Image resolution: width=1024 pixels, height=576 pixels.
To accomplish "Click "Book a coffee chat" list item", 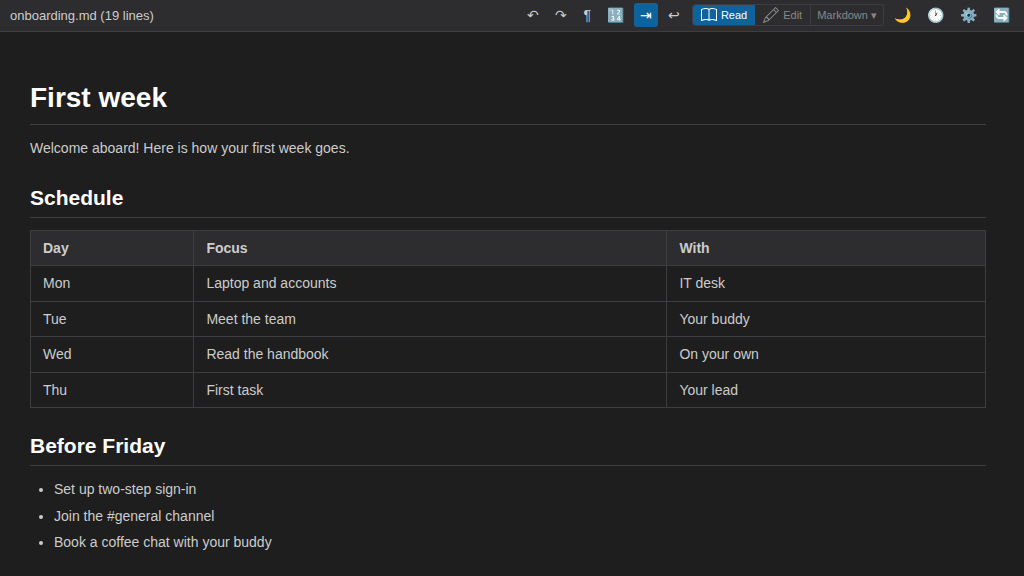I will click(163, 542).
